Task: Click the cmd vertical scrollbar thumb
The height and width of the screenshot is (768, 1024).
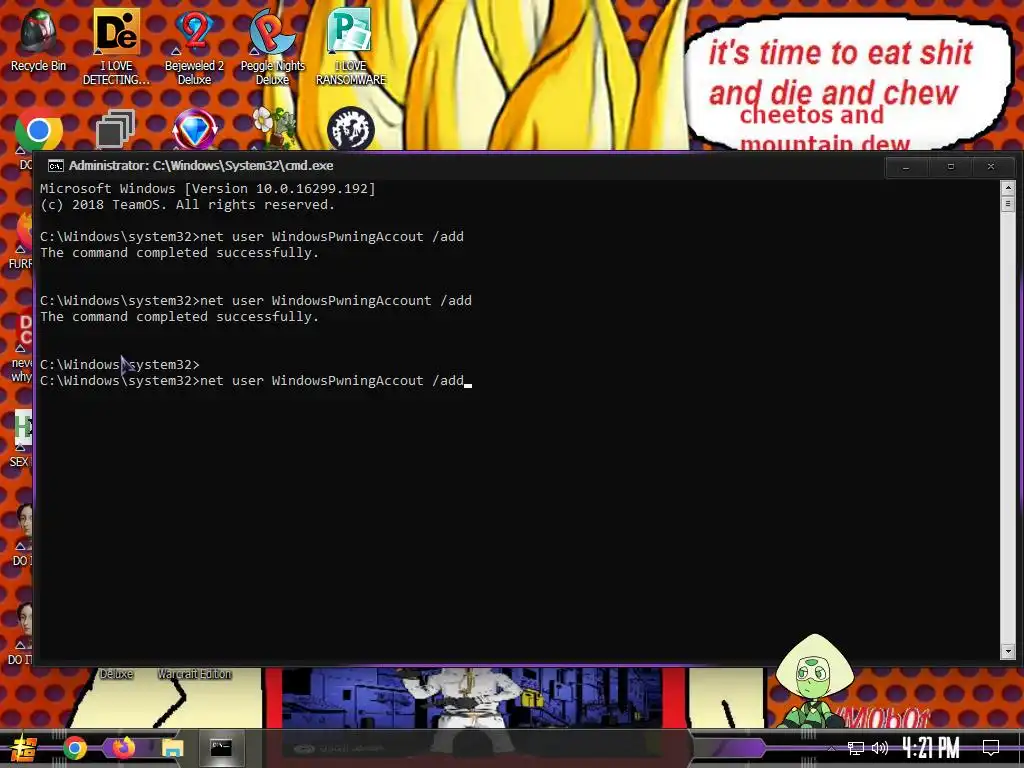Action: click(1008, 204)
